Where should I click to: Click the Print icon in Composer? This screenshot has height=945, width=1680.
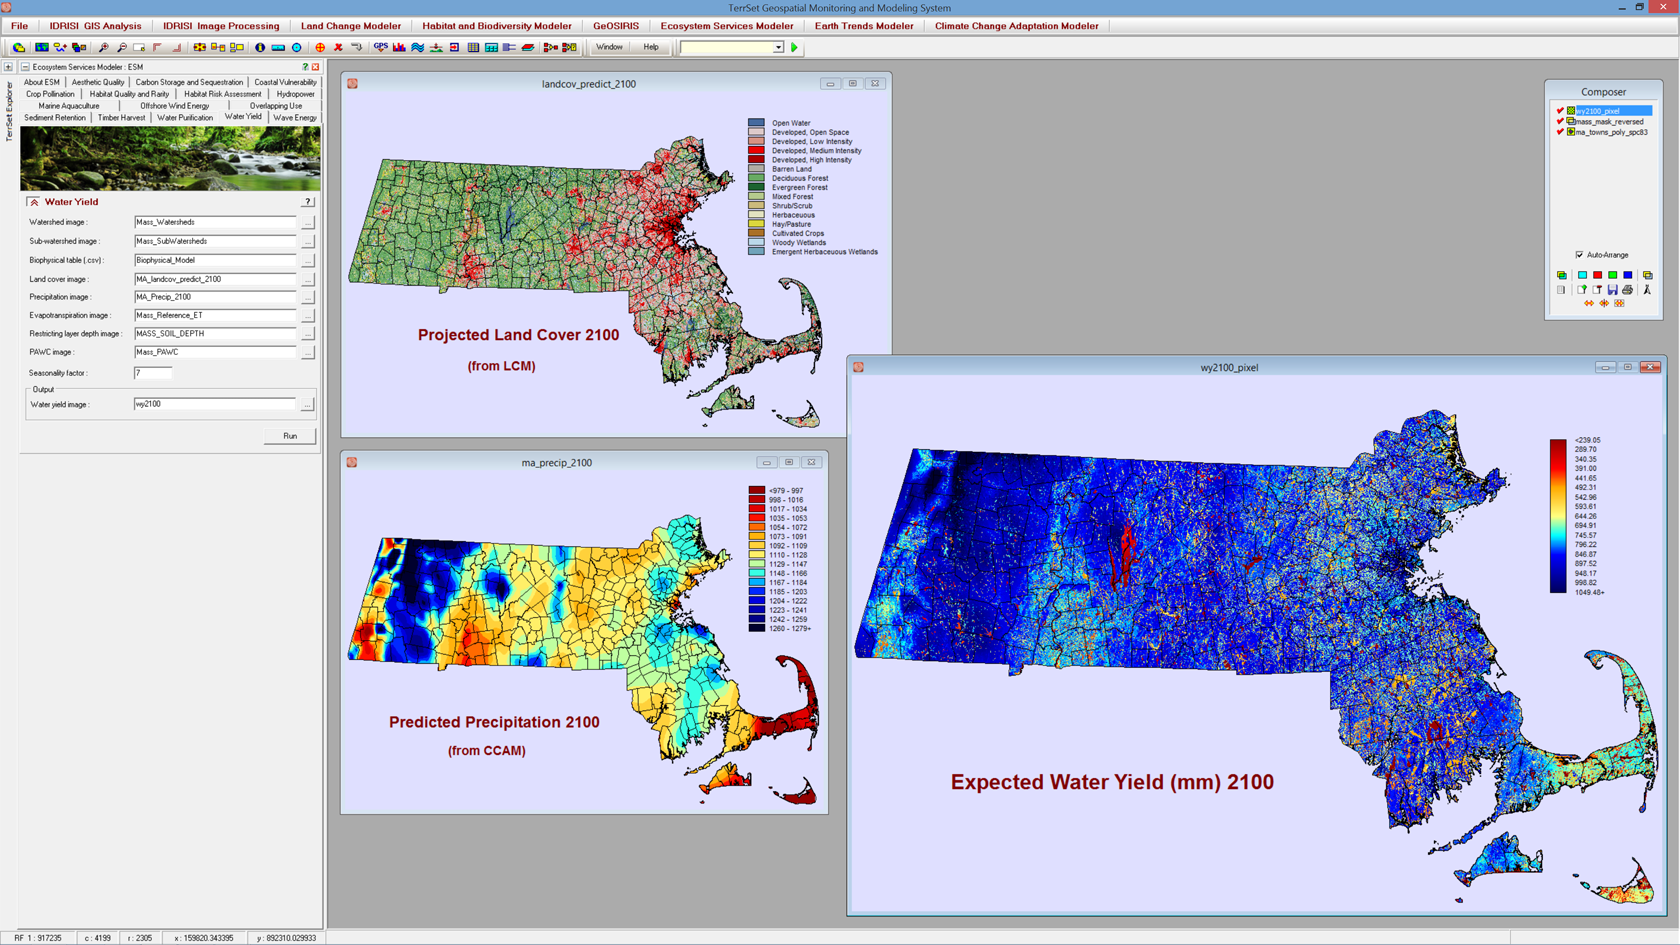tap(1627, 290)
